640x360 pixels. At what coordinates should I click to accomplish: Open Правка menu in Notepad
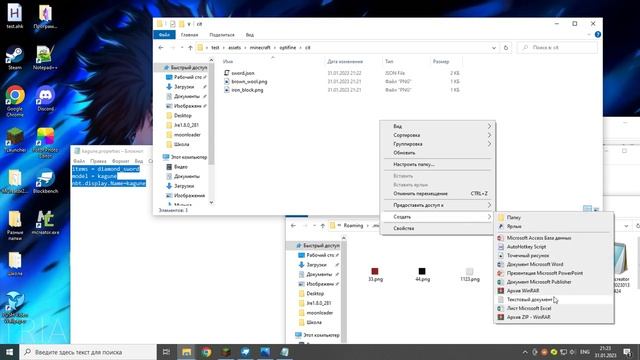(x=98, y=161)
